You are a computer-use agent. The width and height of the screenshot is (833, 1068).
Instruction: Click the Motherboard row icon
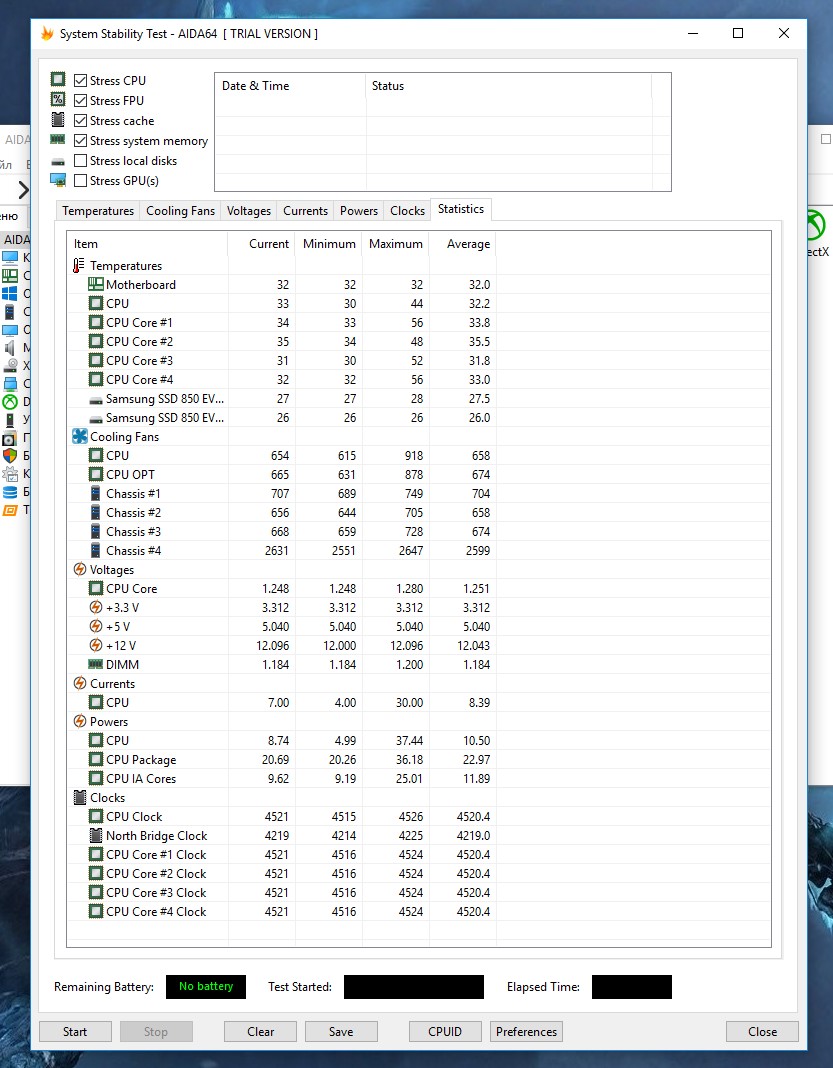[x=95, y=285]
